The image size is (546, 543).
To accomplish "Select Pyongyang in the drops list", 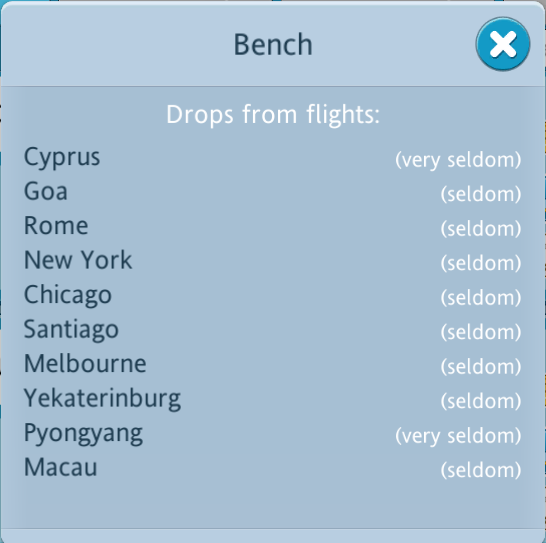I will (83, 433).
